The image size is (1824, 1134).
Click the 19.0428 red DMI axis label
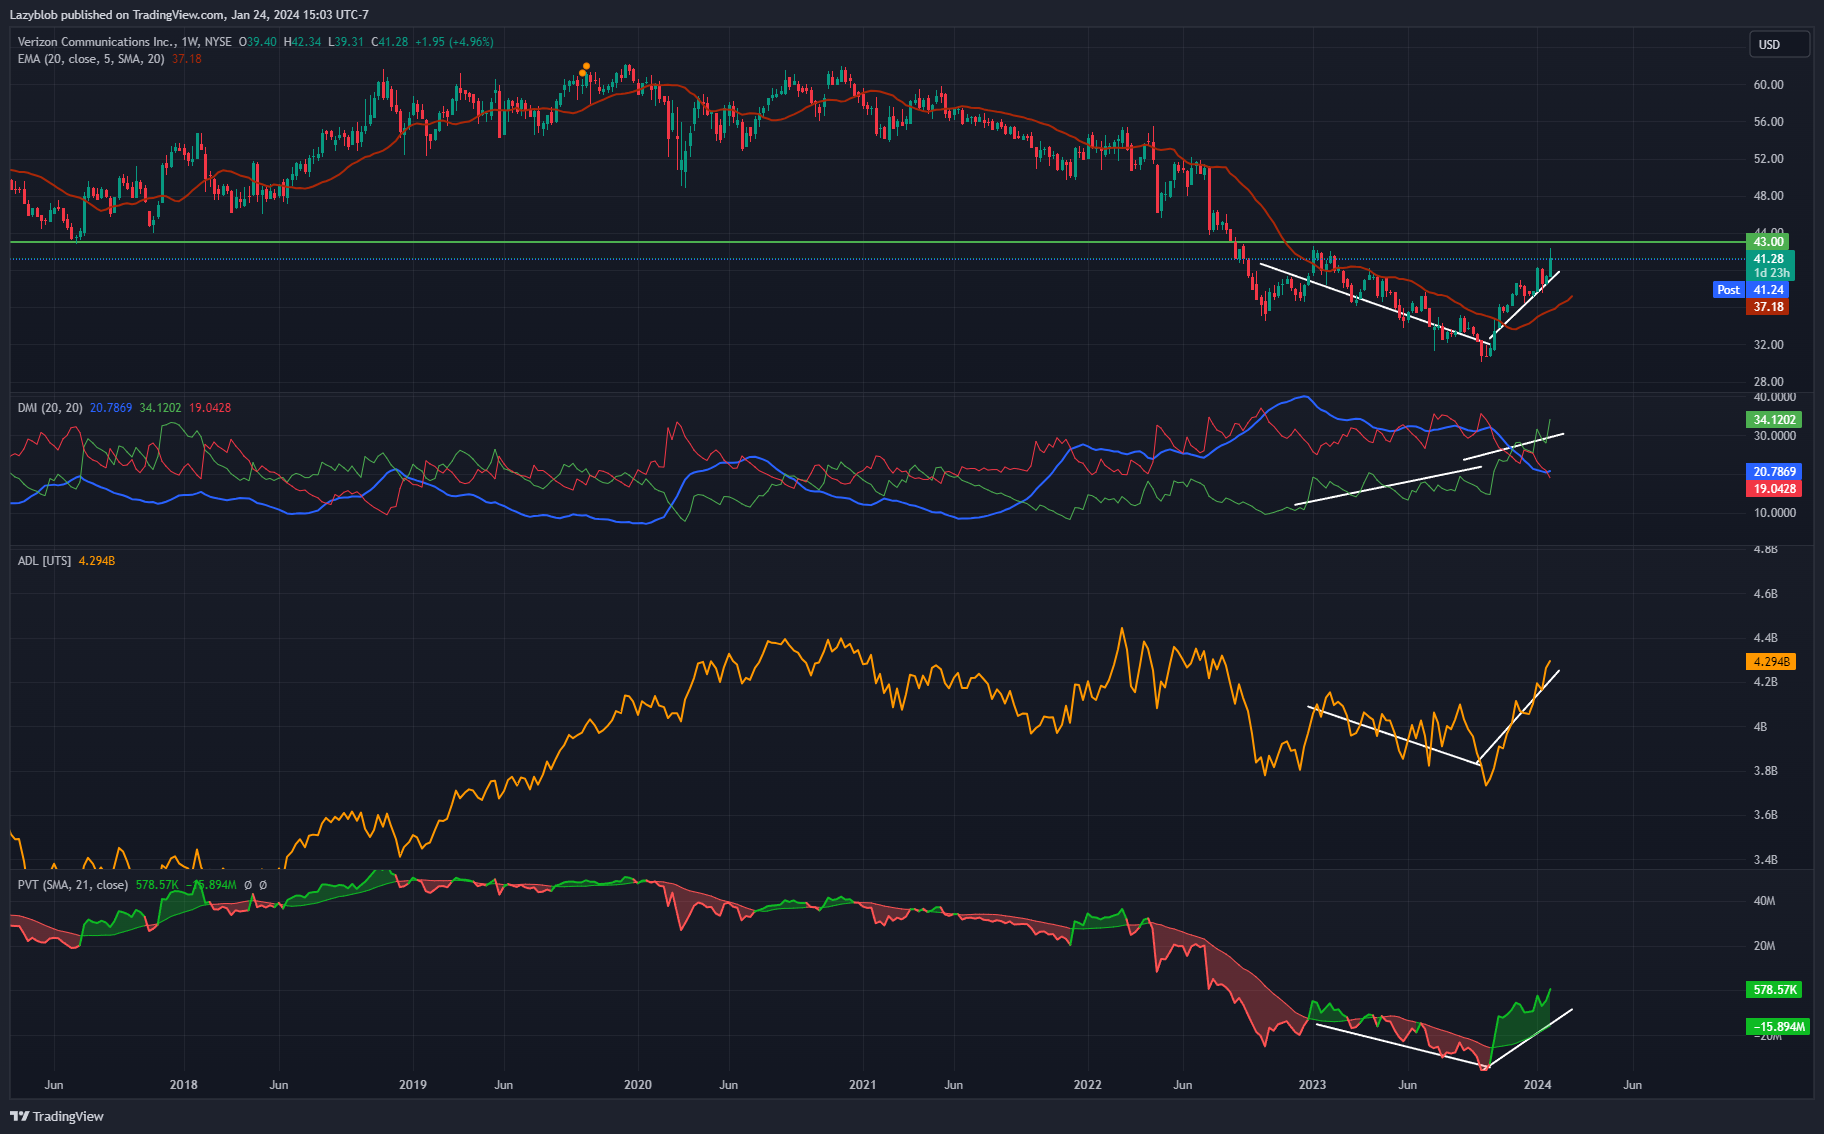[x=1775, y=489]
